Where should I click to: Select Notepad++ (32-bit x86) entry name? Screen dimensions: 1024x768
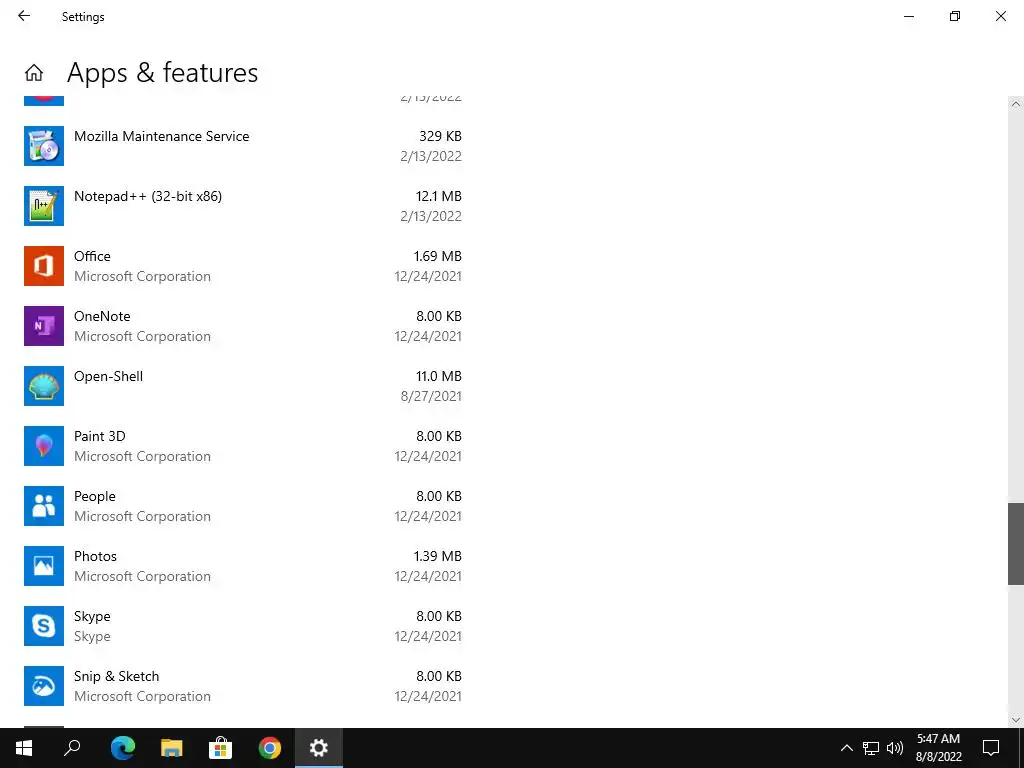(148, 197)
